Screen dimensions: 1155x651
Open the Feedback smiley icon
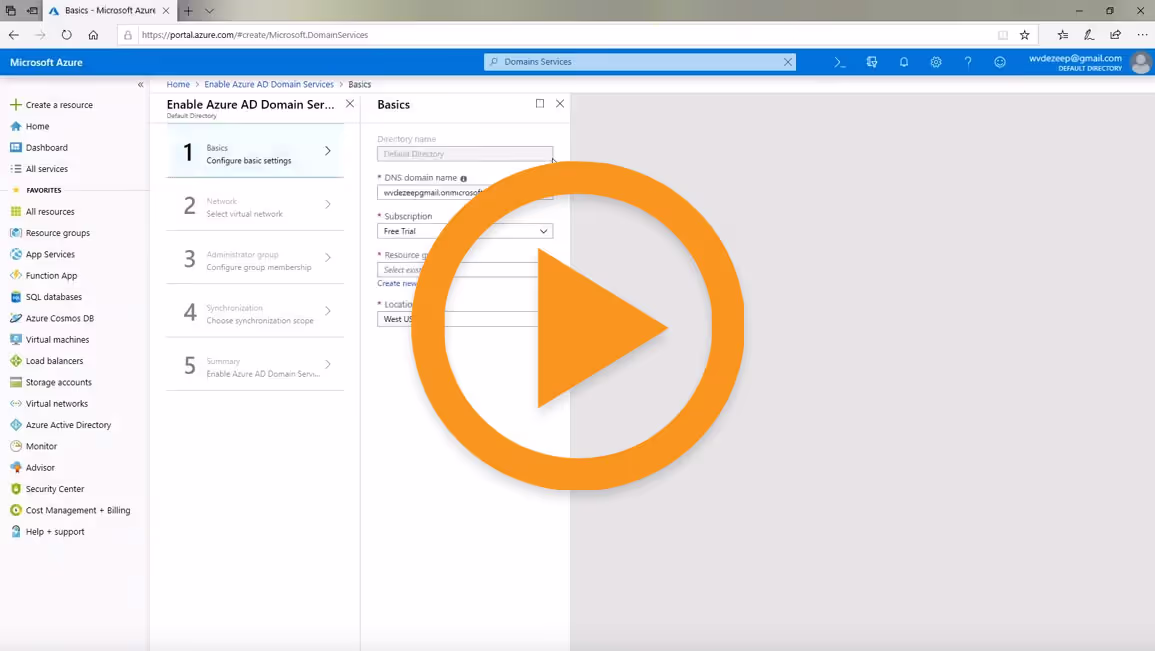(1000, 63)
